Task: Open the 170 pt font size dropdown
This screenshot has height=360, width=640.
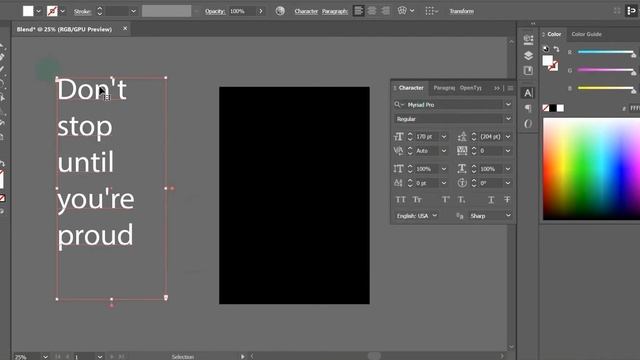Action: tap(444, 137)
